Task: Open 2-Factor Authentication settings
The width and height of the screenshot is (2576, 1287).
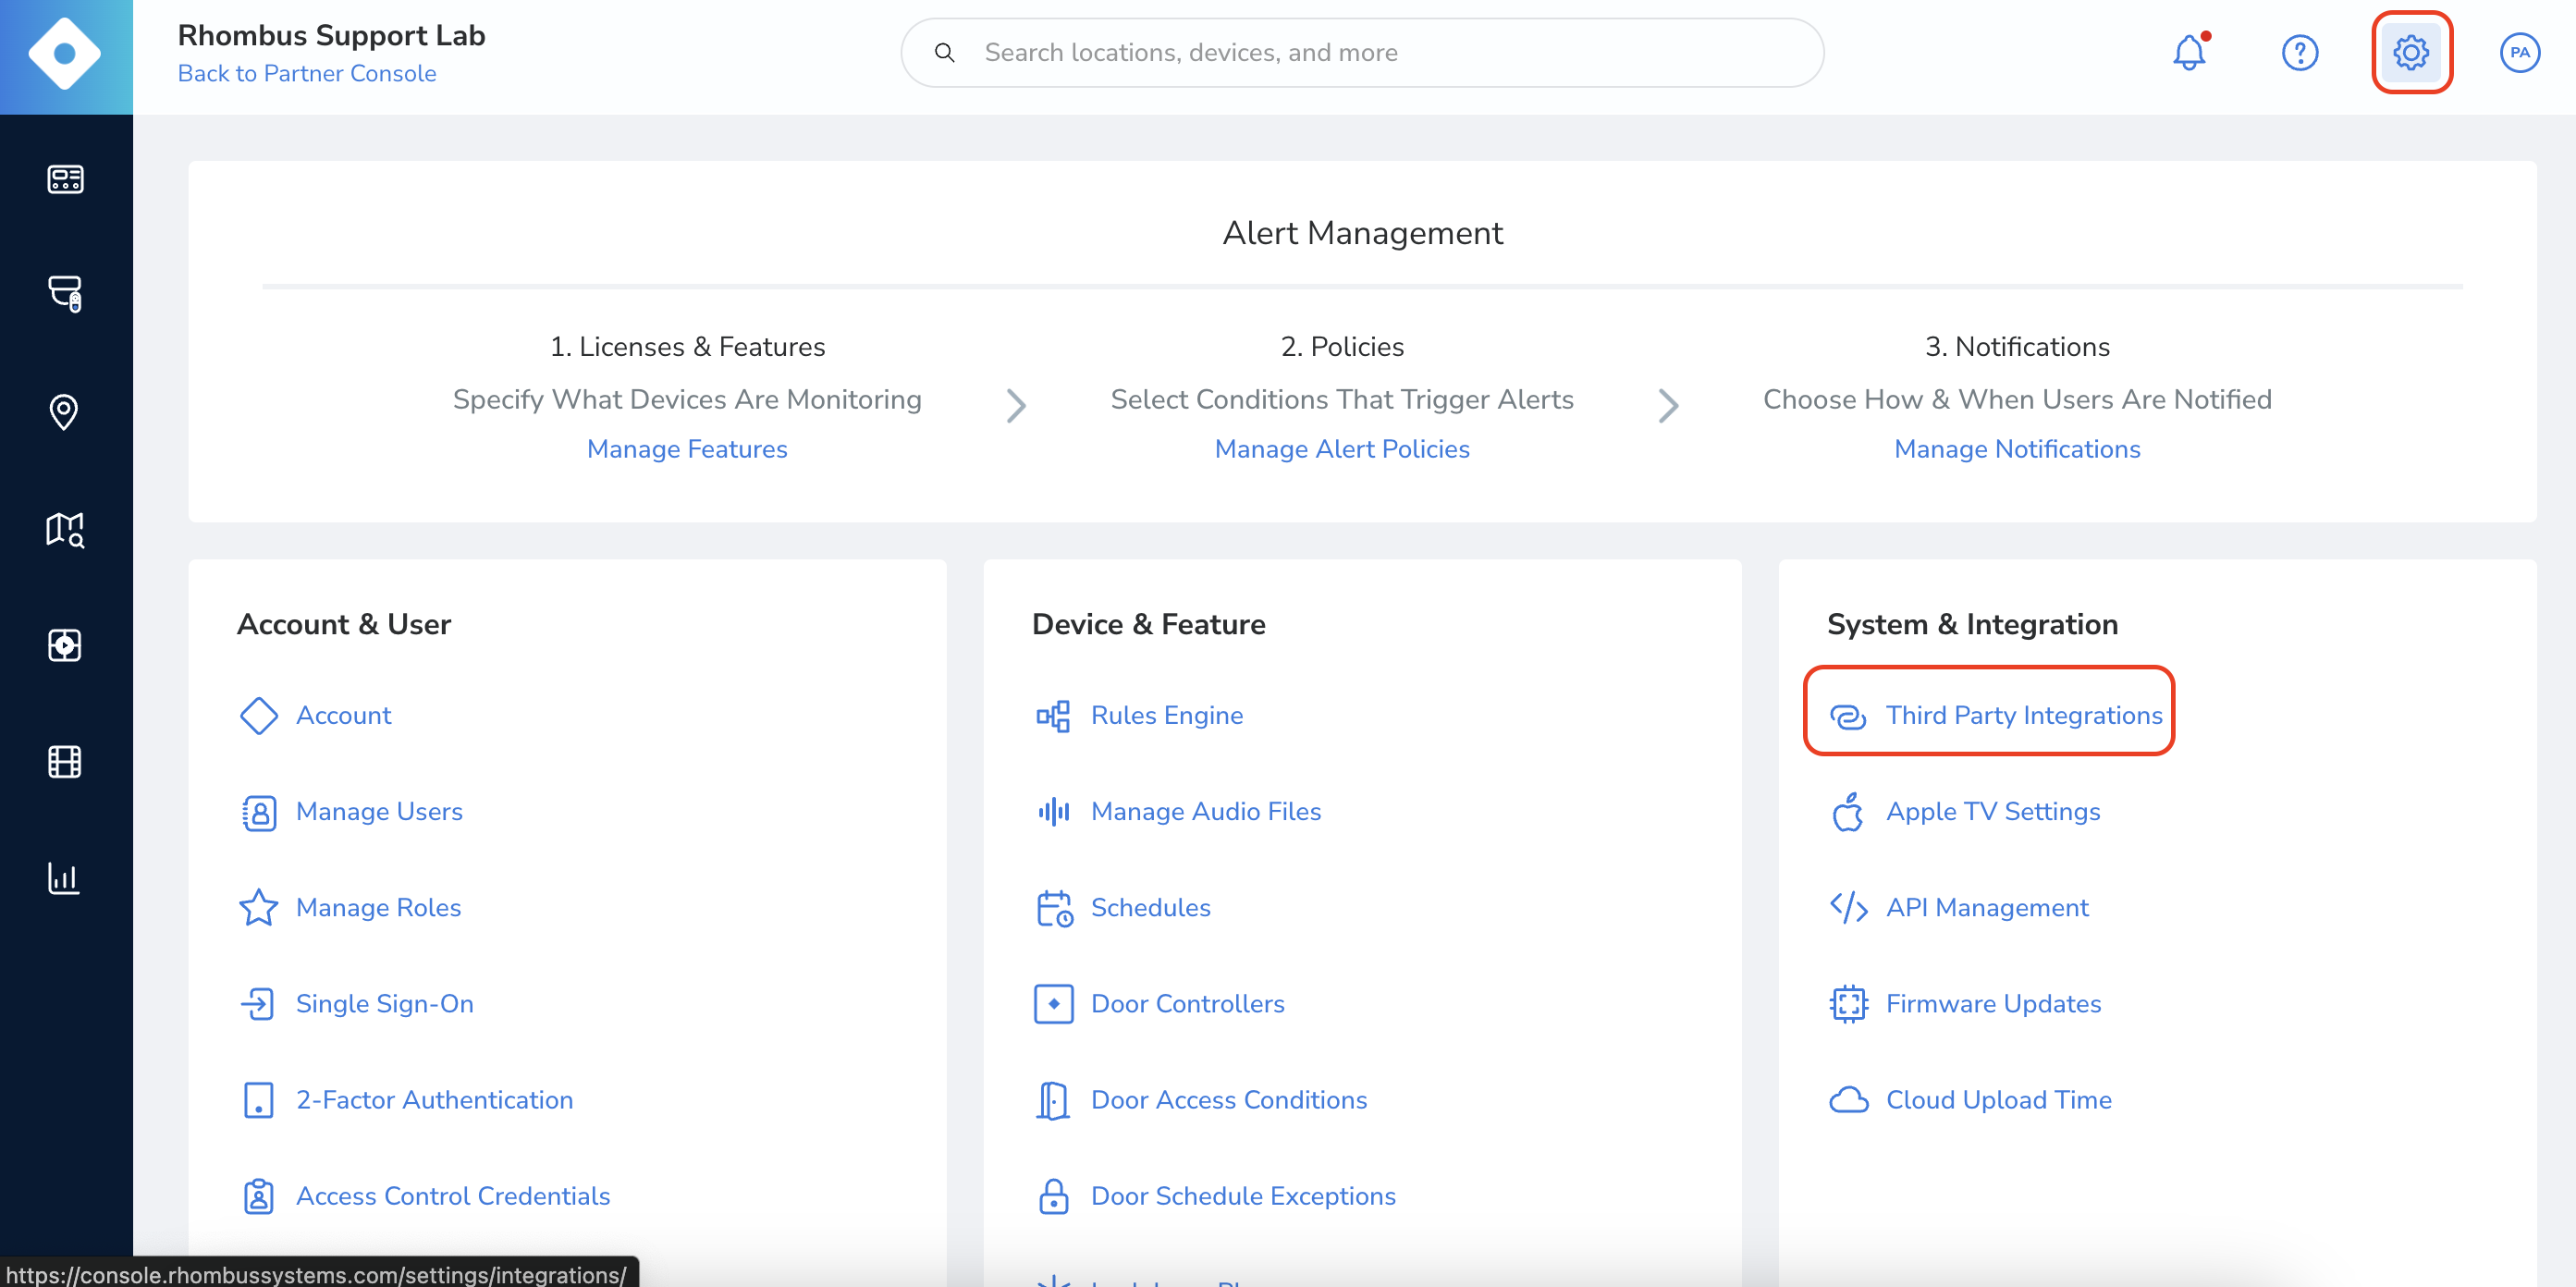Action: [x=434, y=1100]
